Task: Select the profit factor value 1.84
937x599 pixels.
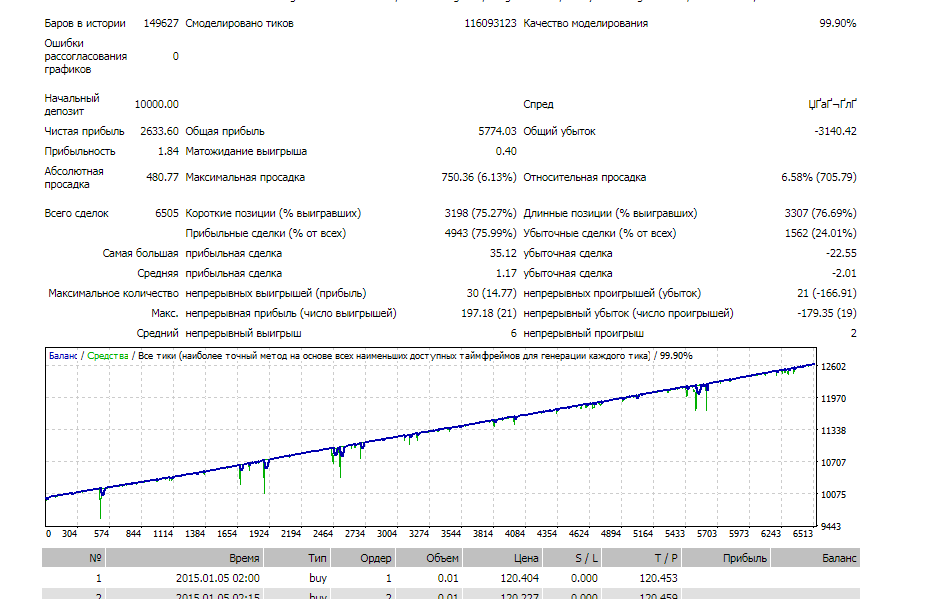Action: click(168, 151)
